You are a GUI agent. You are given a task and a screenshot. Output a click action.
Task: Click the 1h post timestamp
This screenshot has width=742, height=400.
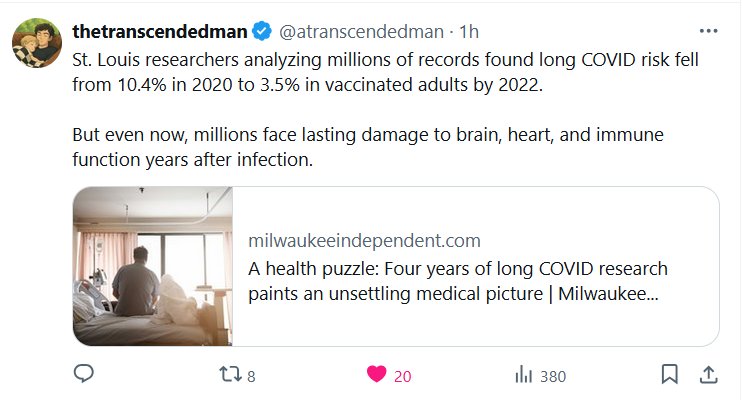click(x=468, y=31)
